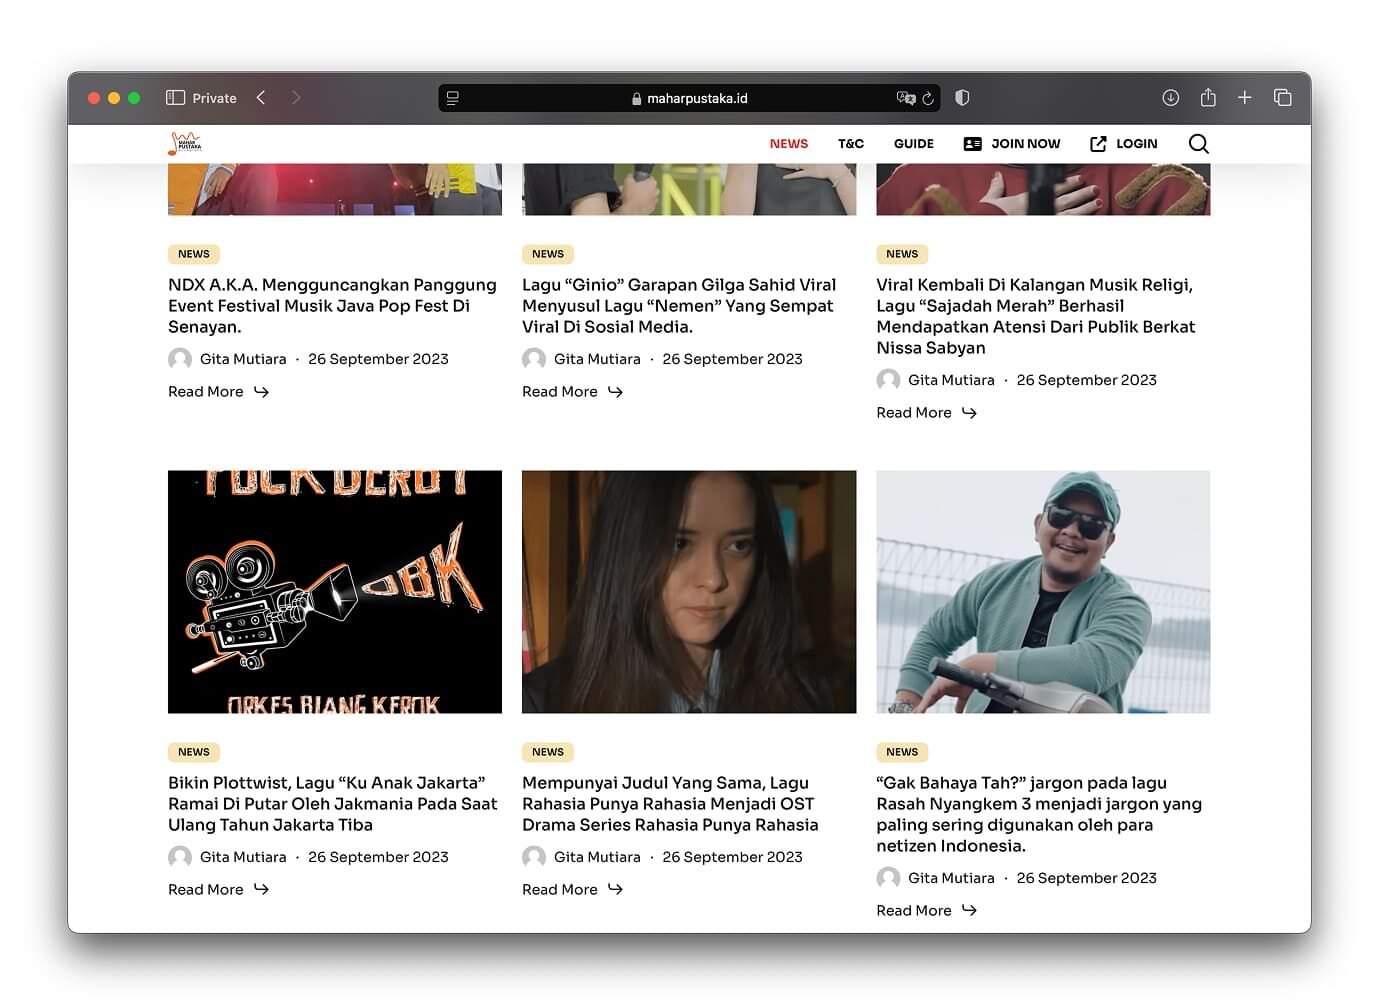Open the T&C menu item
Screen dimensions: 1379x1007
(850, 144)
